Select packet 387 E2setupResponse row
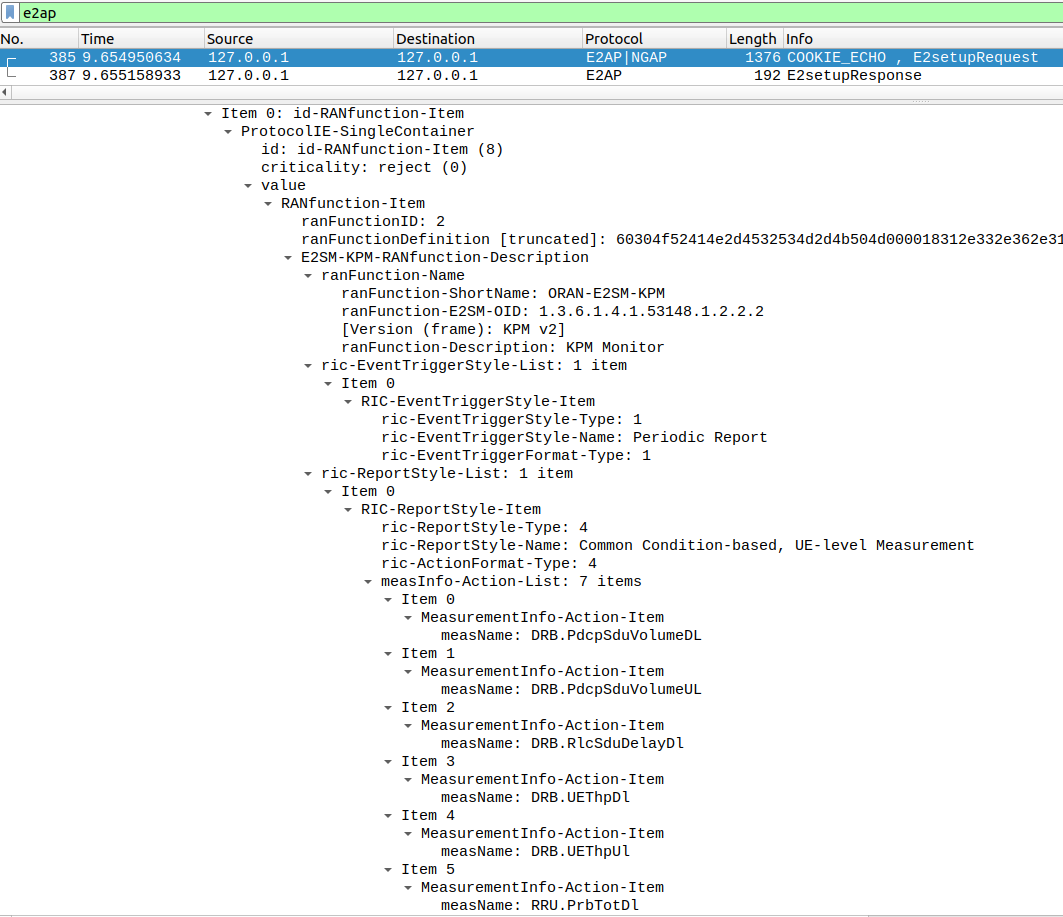The width and height of the screenshot is (1063, 917). (500, 75)
